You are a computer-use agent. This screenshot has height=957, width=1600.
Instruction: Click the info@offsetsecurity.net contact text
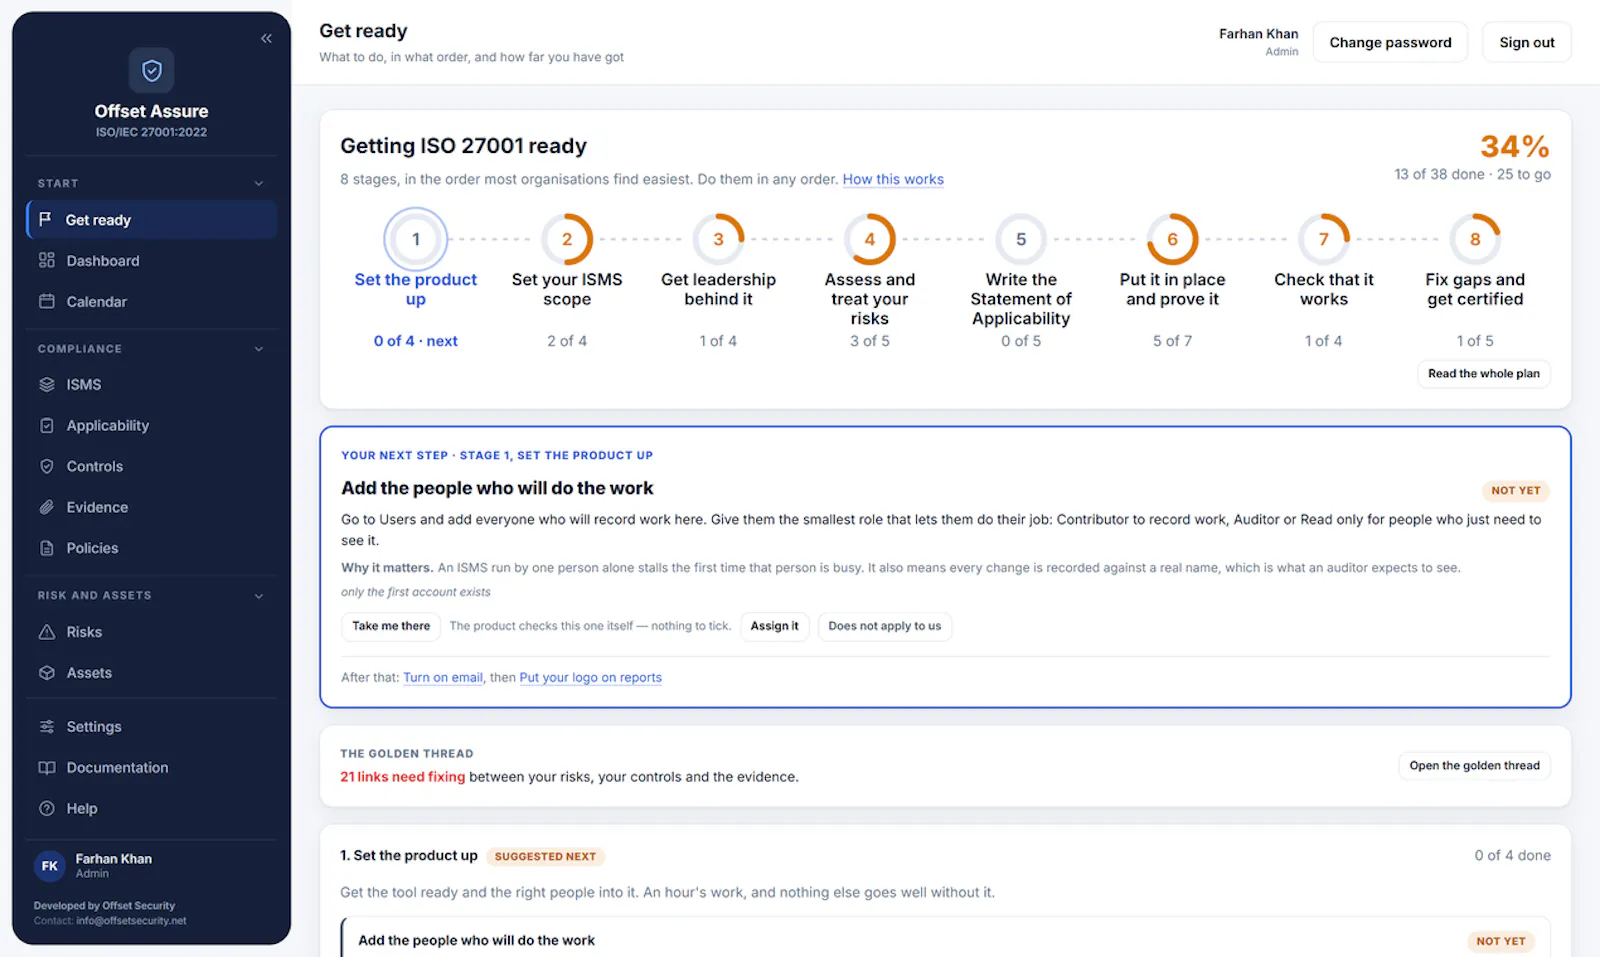pos(131,921)
